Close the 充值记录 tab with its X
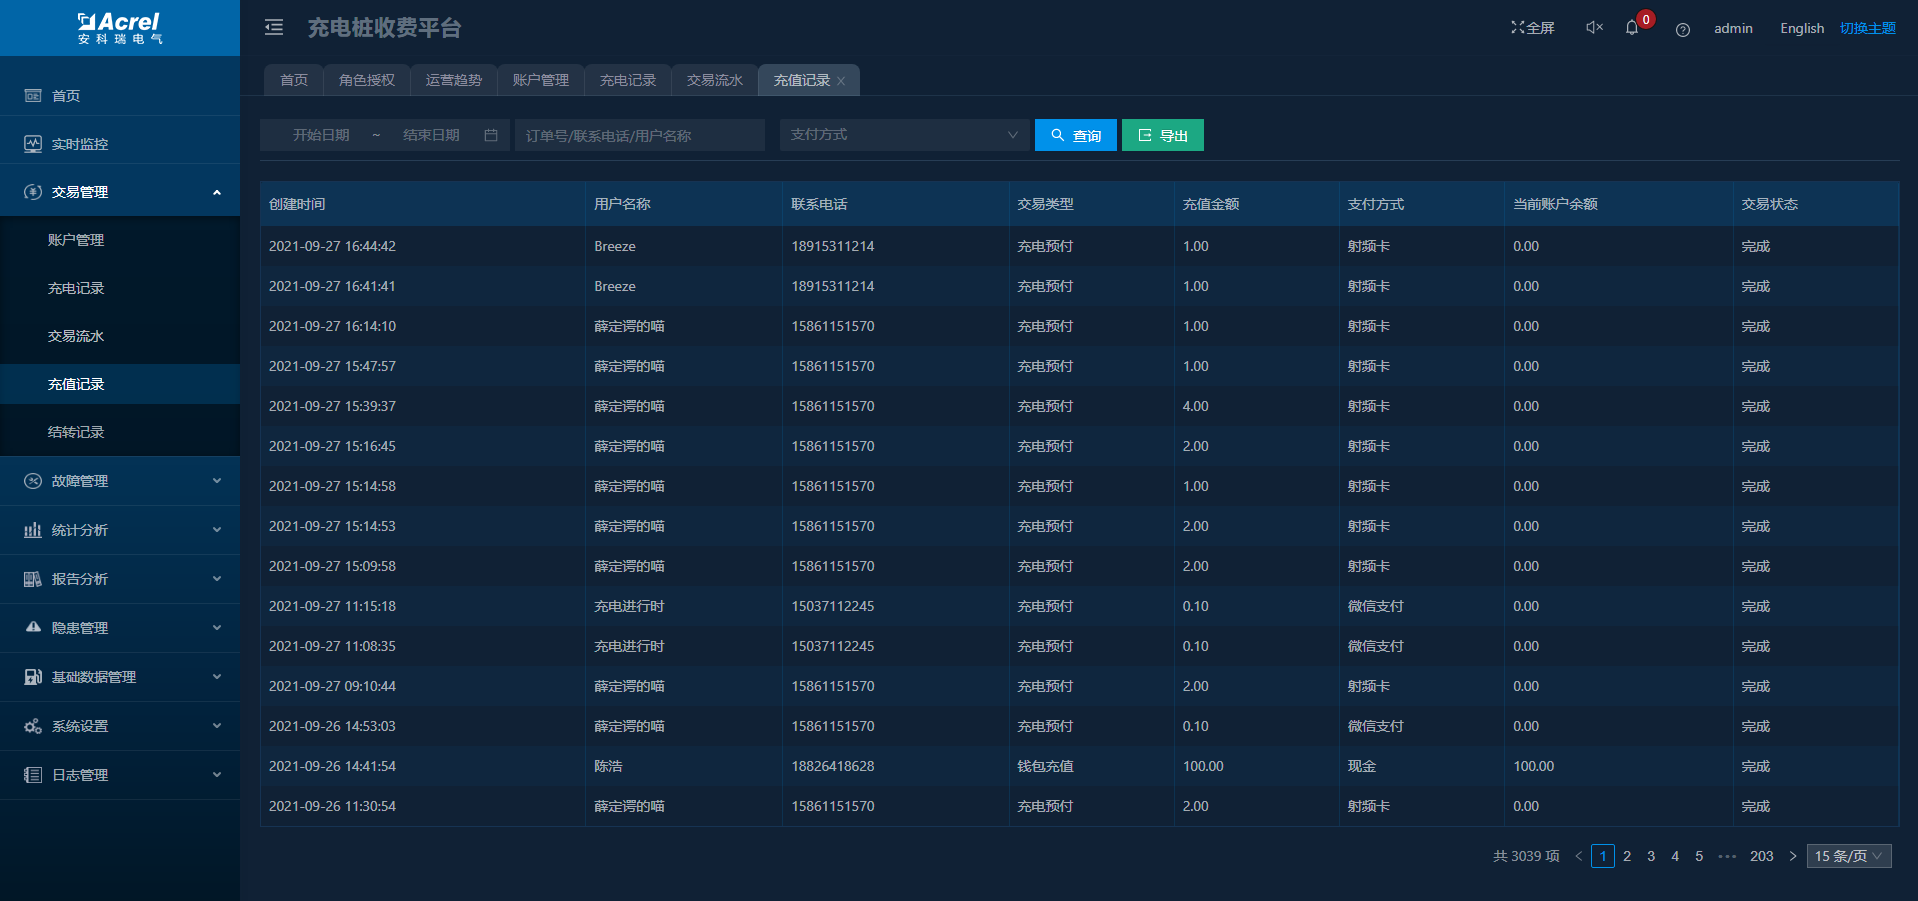 (x=841, y=81)
